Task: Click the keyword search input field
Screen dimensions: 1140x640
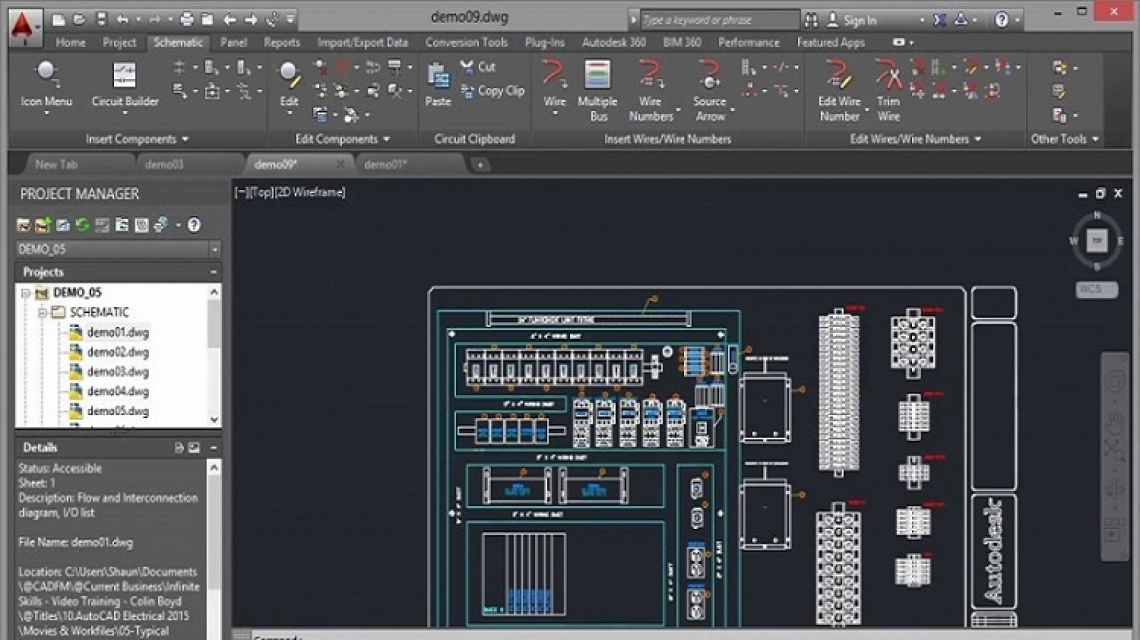Action: 720,20
